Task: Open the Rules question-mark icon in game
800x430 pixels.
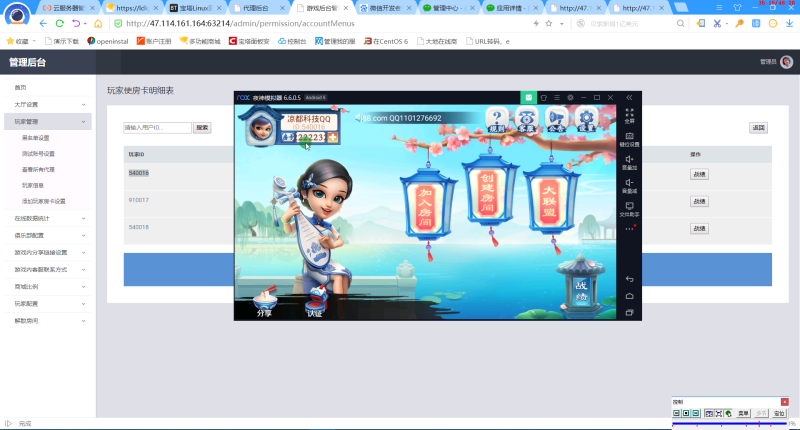Action: [496, 120]
